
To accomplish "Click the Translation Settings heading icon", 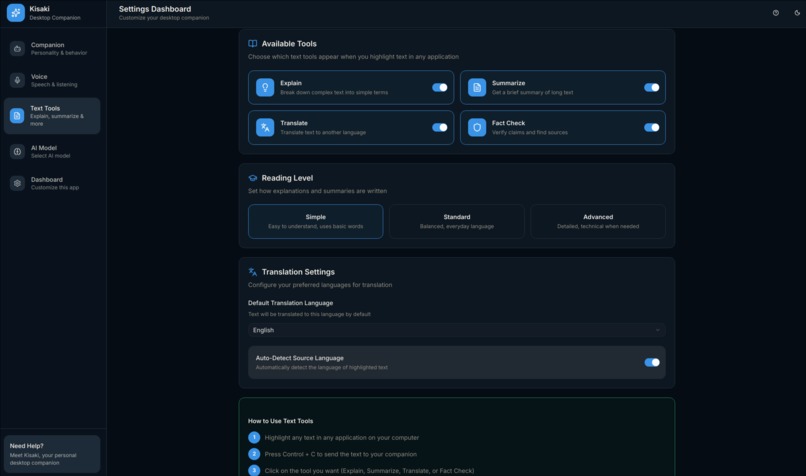I will pos(252,272).
